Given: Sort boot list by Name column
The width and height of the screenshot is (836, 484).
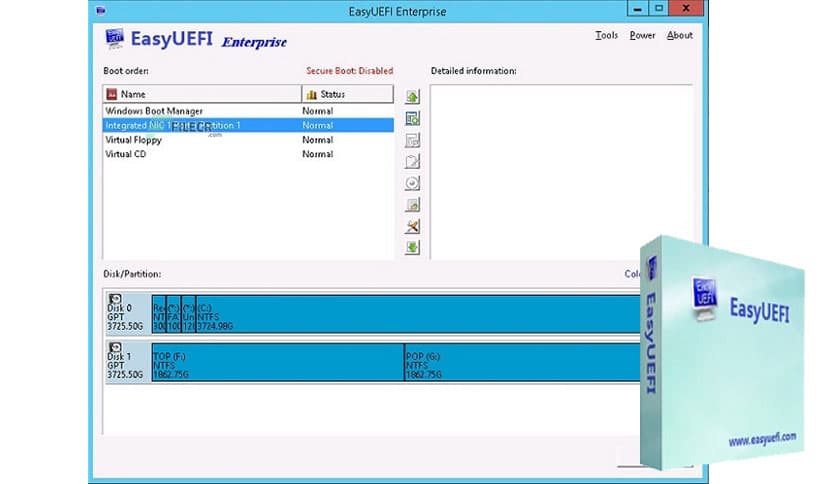Looking at the screenshot, I should click(202, 94).
